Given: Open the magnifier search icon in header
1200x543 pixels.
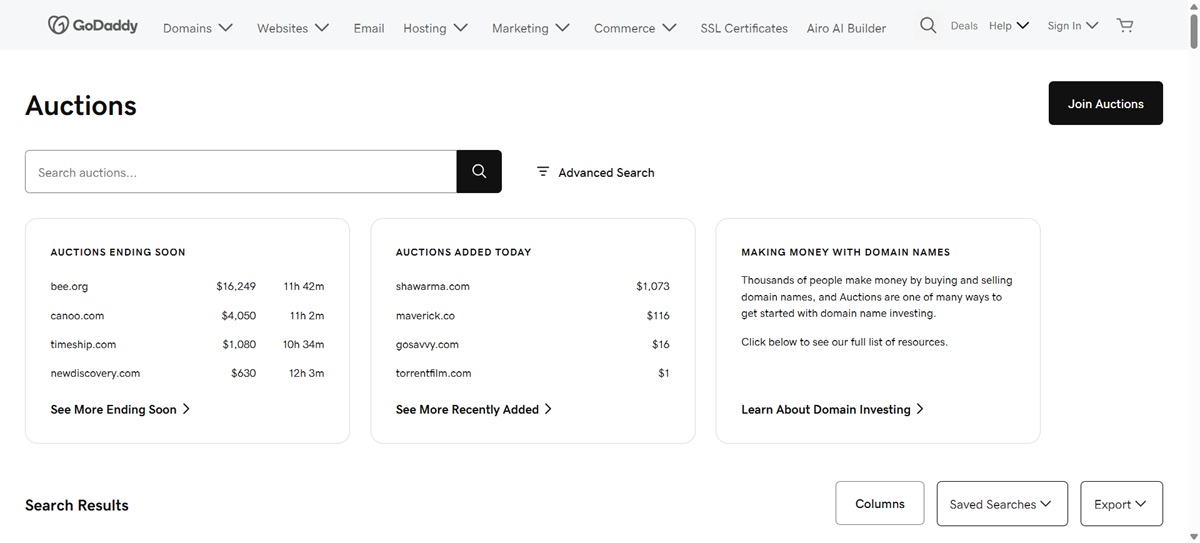Looking at the screenshot, I should tap(928, 25).
